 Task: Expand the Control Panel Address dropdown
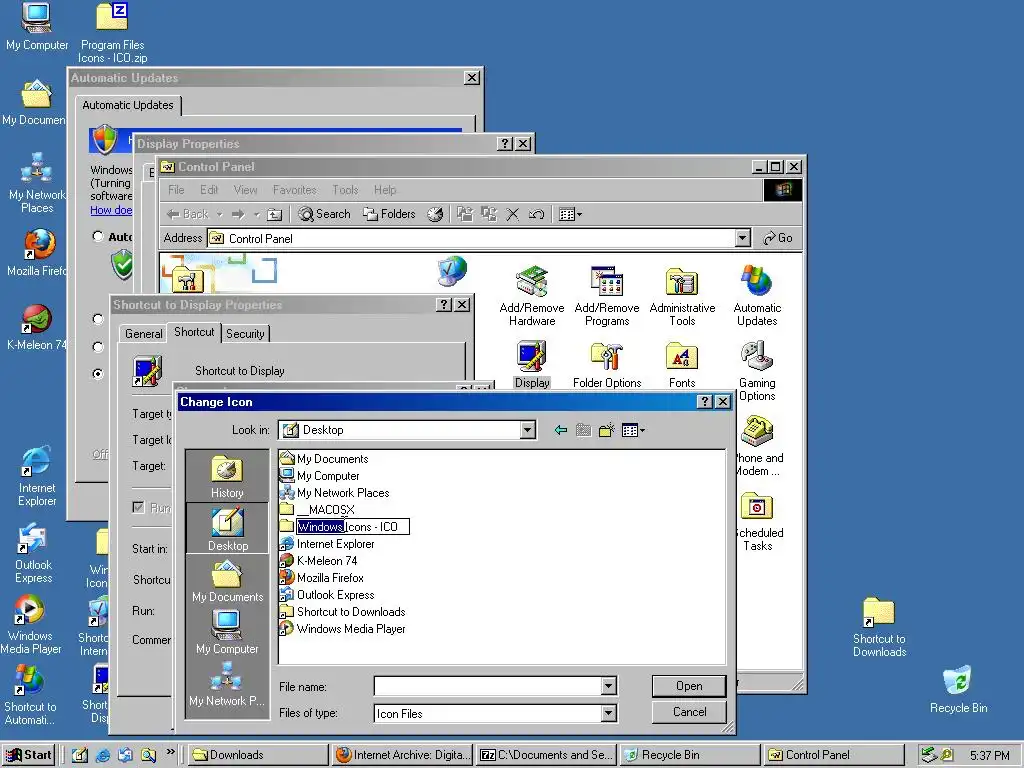743,238
